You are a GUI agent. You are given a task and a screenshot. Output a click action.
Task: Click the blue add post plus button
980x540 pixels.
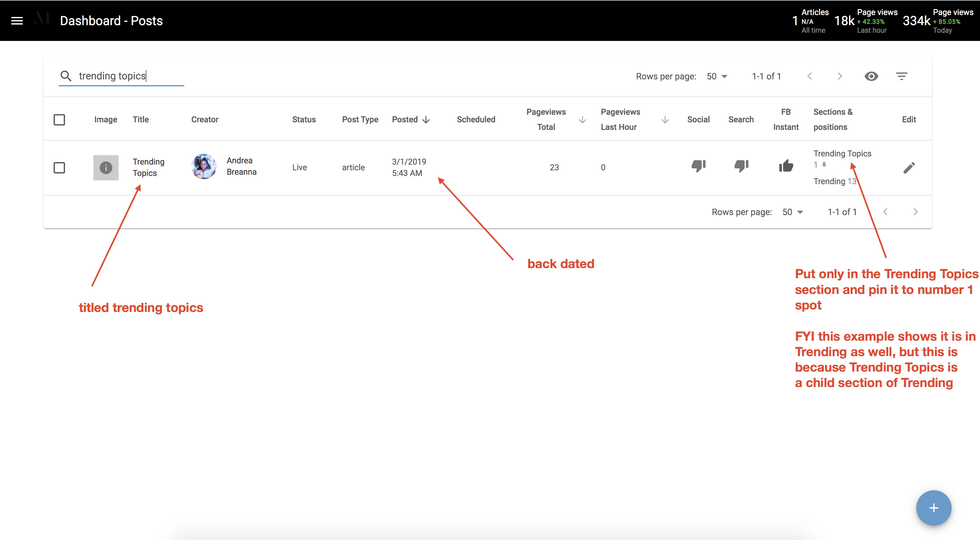(933, 508)
